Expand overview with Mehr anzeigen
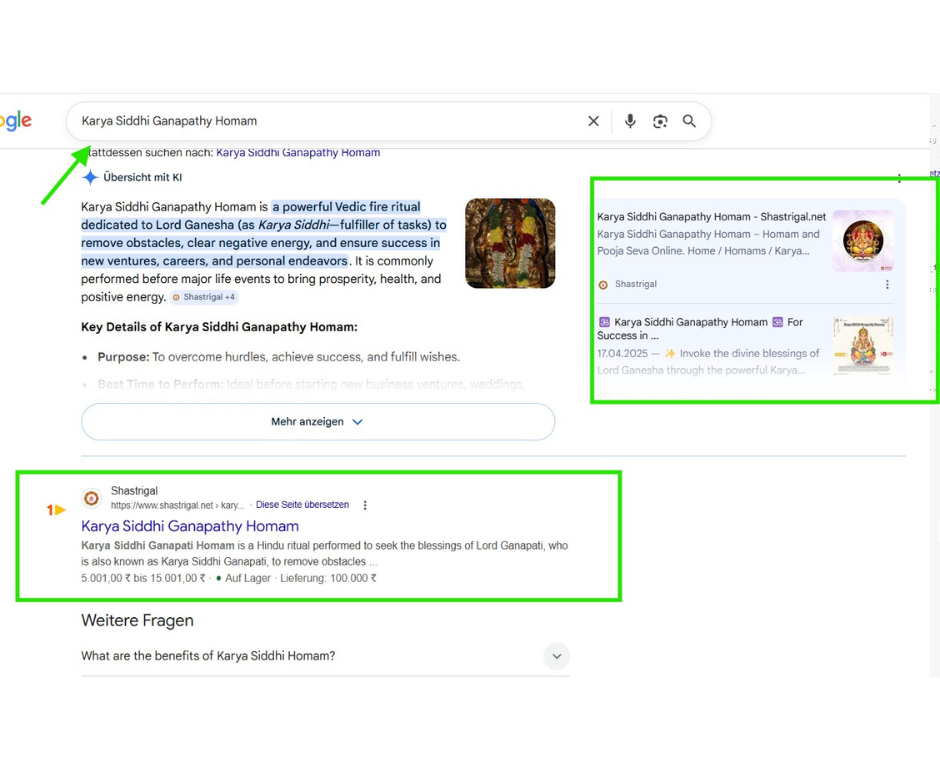 pyautogui.click(x=318, y=421)
